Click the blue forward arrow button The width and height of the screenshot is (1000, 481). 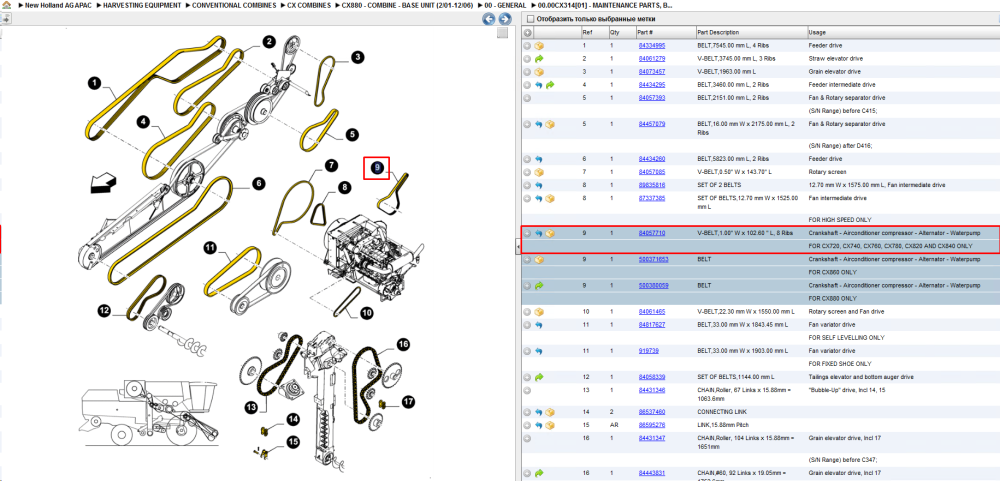point(503,19)
